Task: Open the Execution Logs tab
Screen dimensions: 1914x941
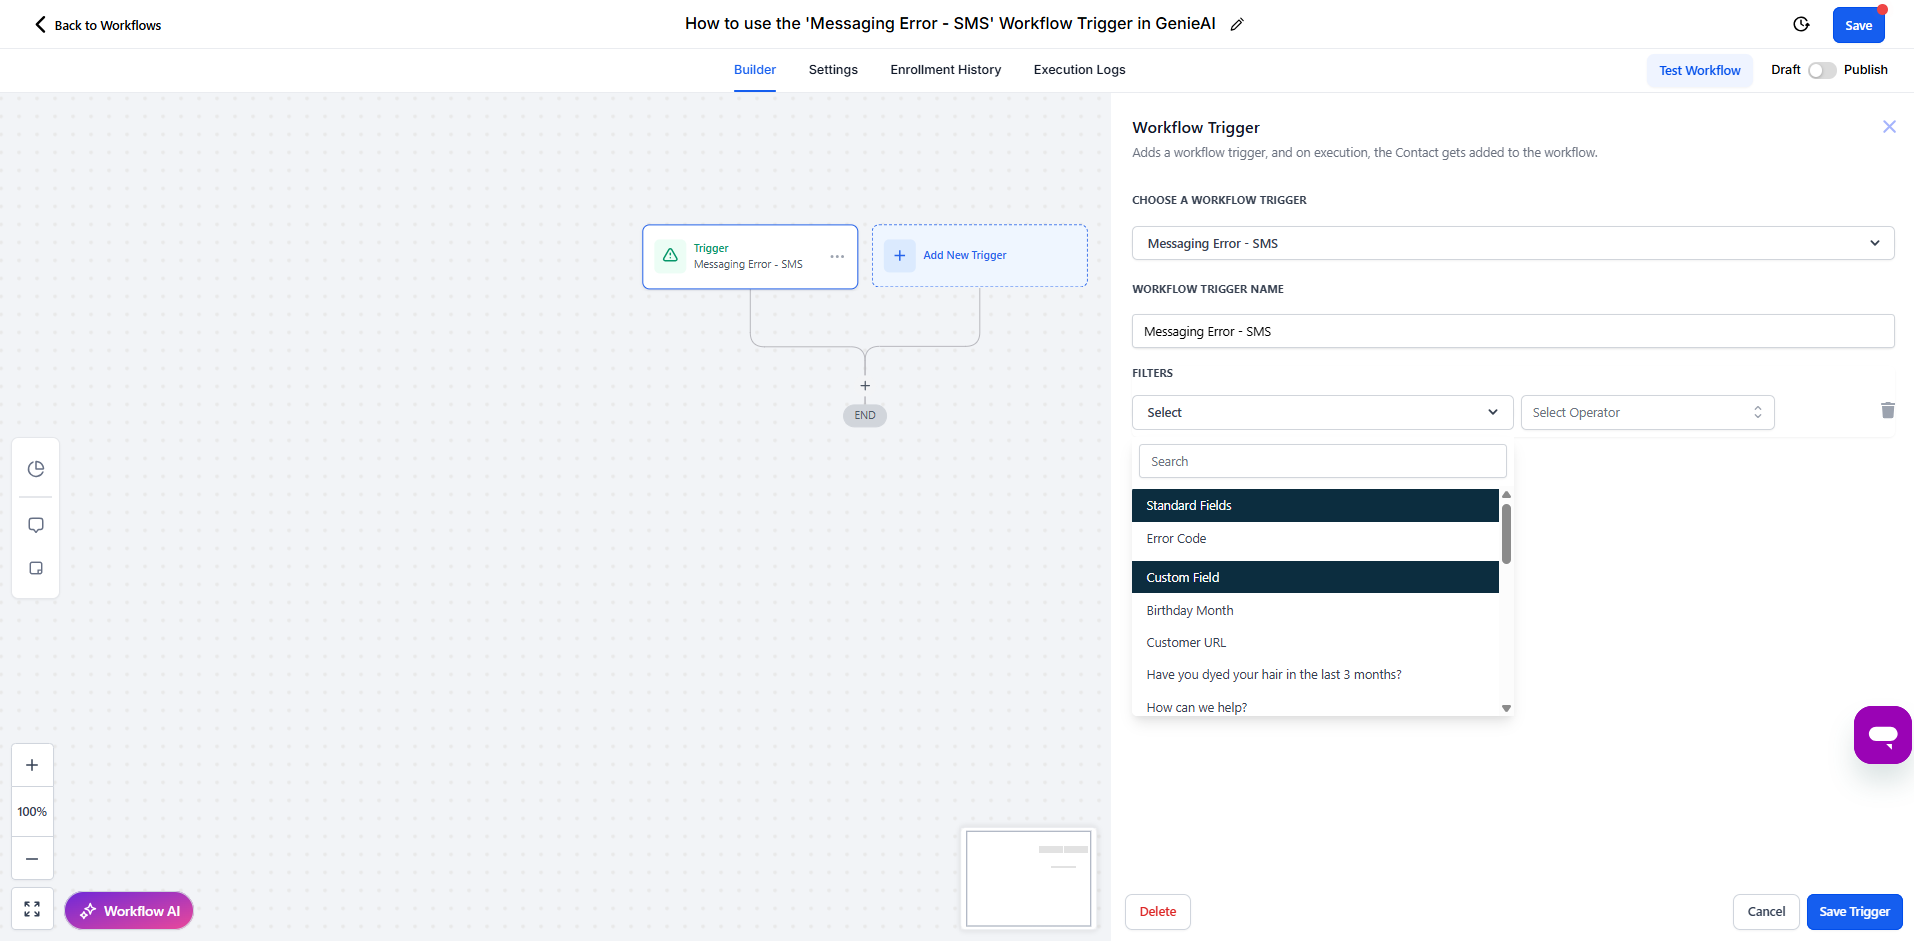Action: tap(1078, 69)
